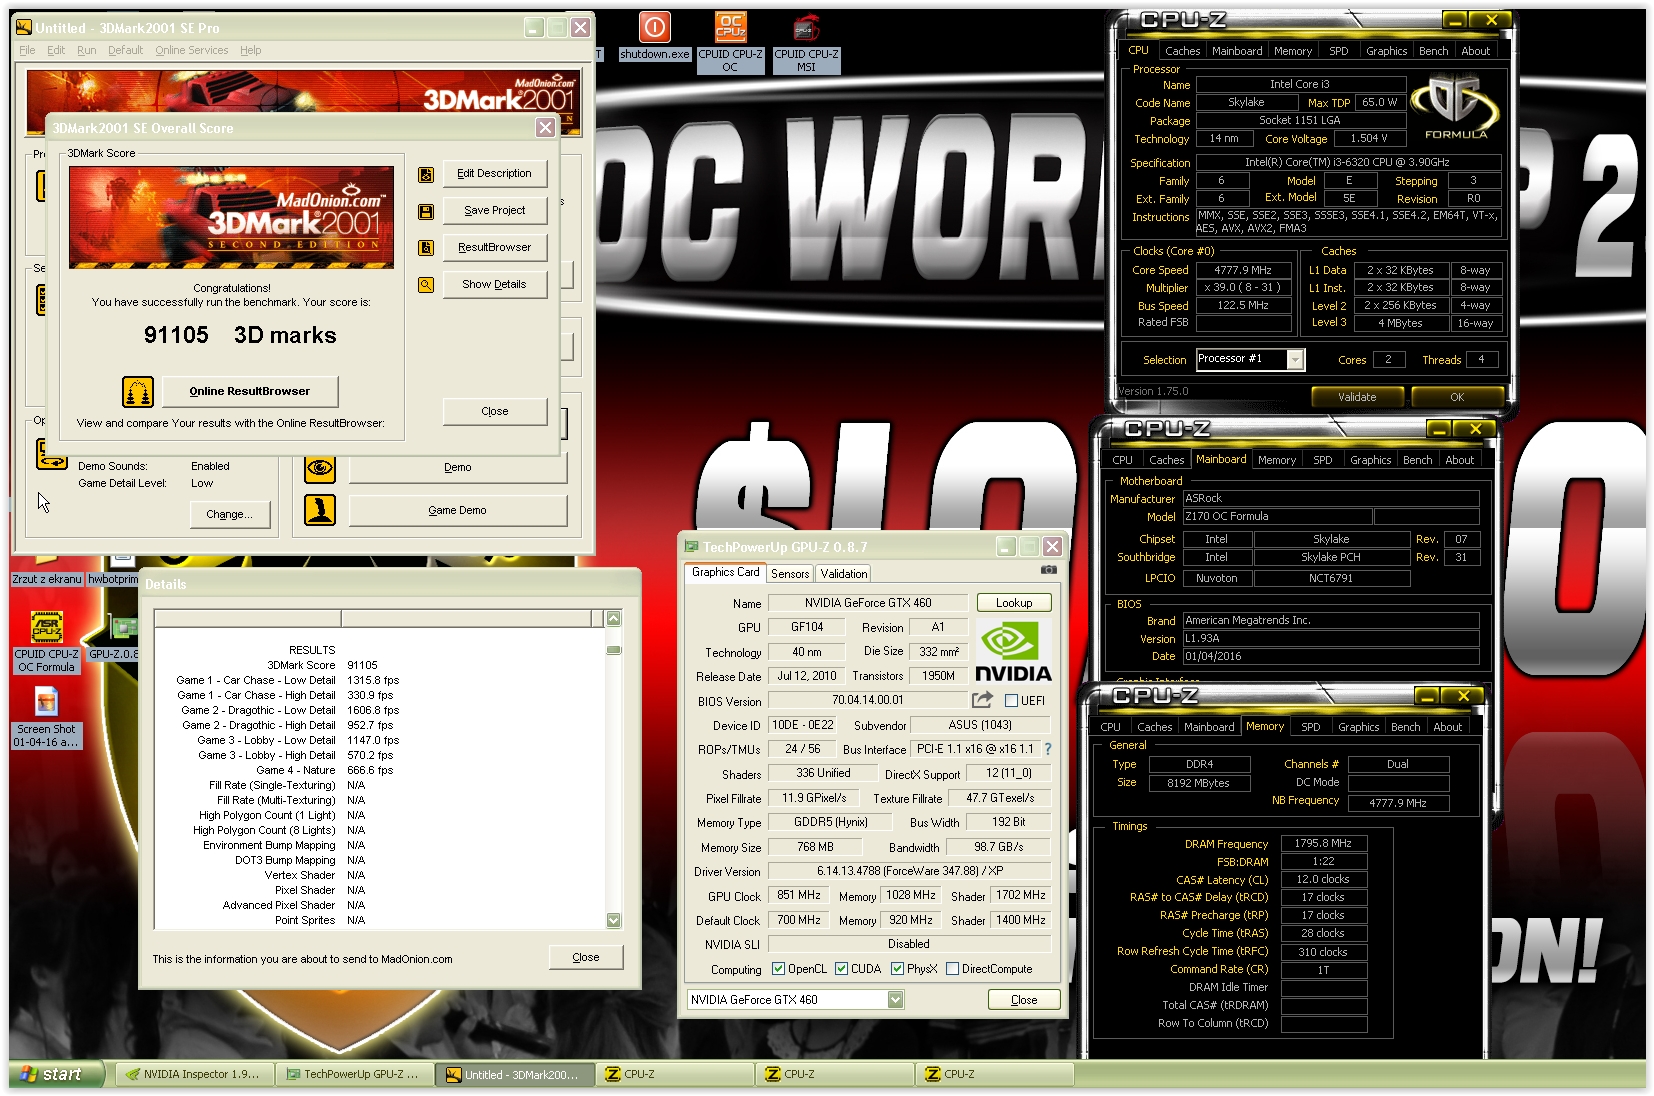The height and width of the screenshot is (1096, 1654).
Task: Click the GPU-Z screenshot camera icon
Action: tap(1048, 570)
